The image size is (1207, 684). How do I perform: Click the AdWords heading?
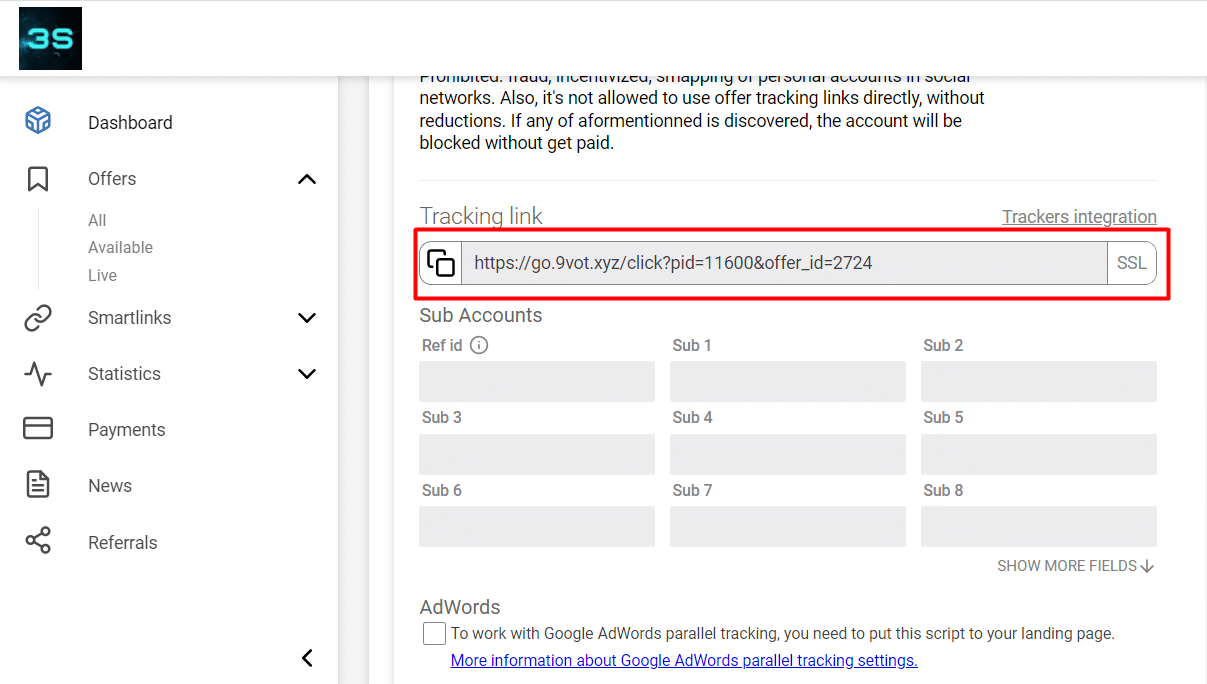pyautogui.click(x=460, y=607)
